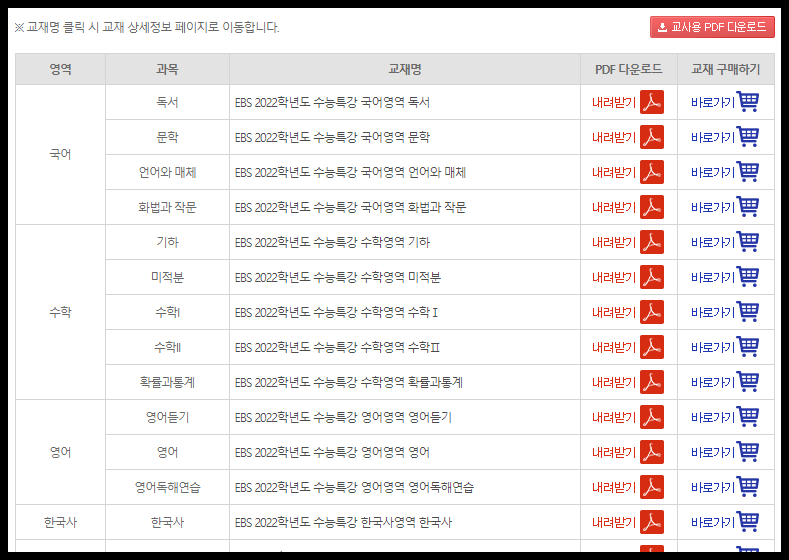Open textbook 수능특강 수학영역 수학II
This screenshot has width=789, height=560.
[x=337, y=347]
